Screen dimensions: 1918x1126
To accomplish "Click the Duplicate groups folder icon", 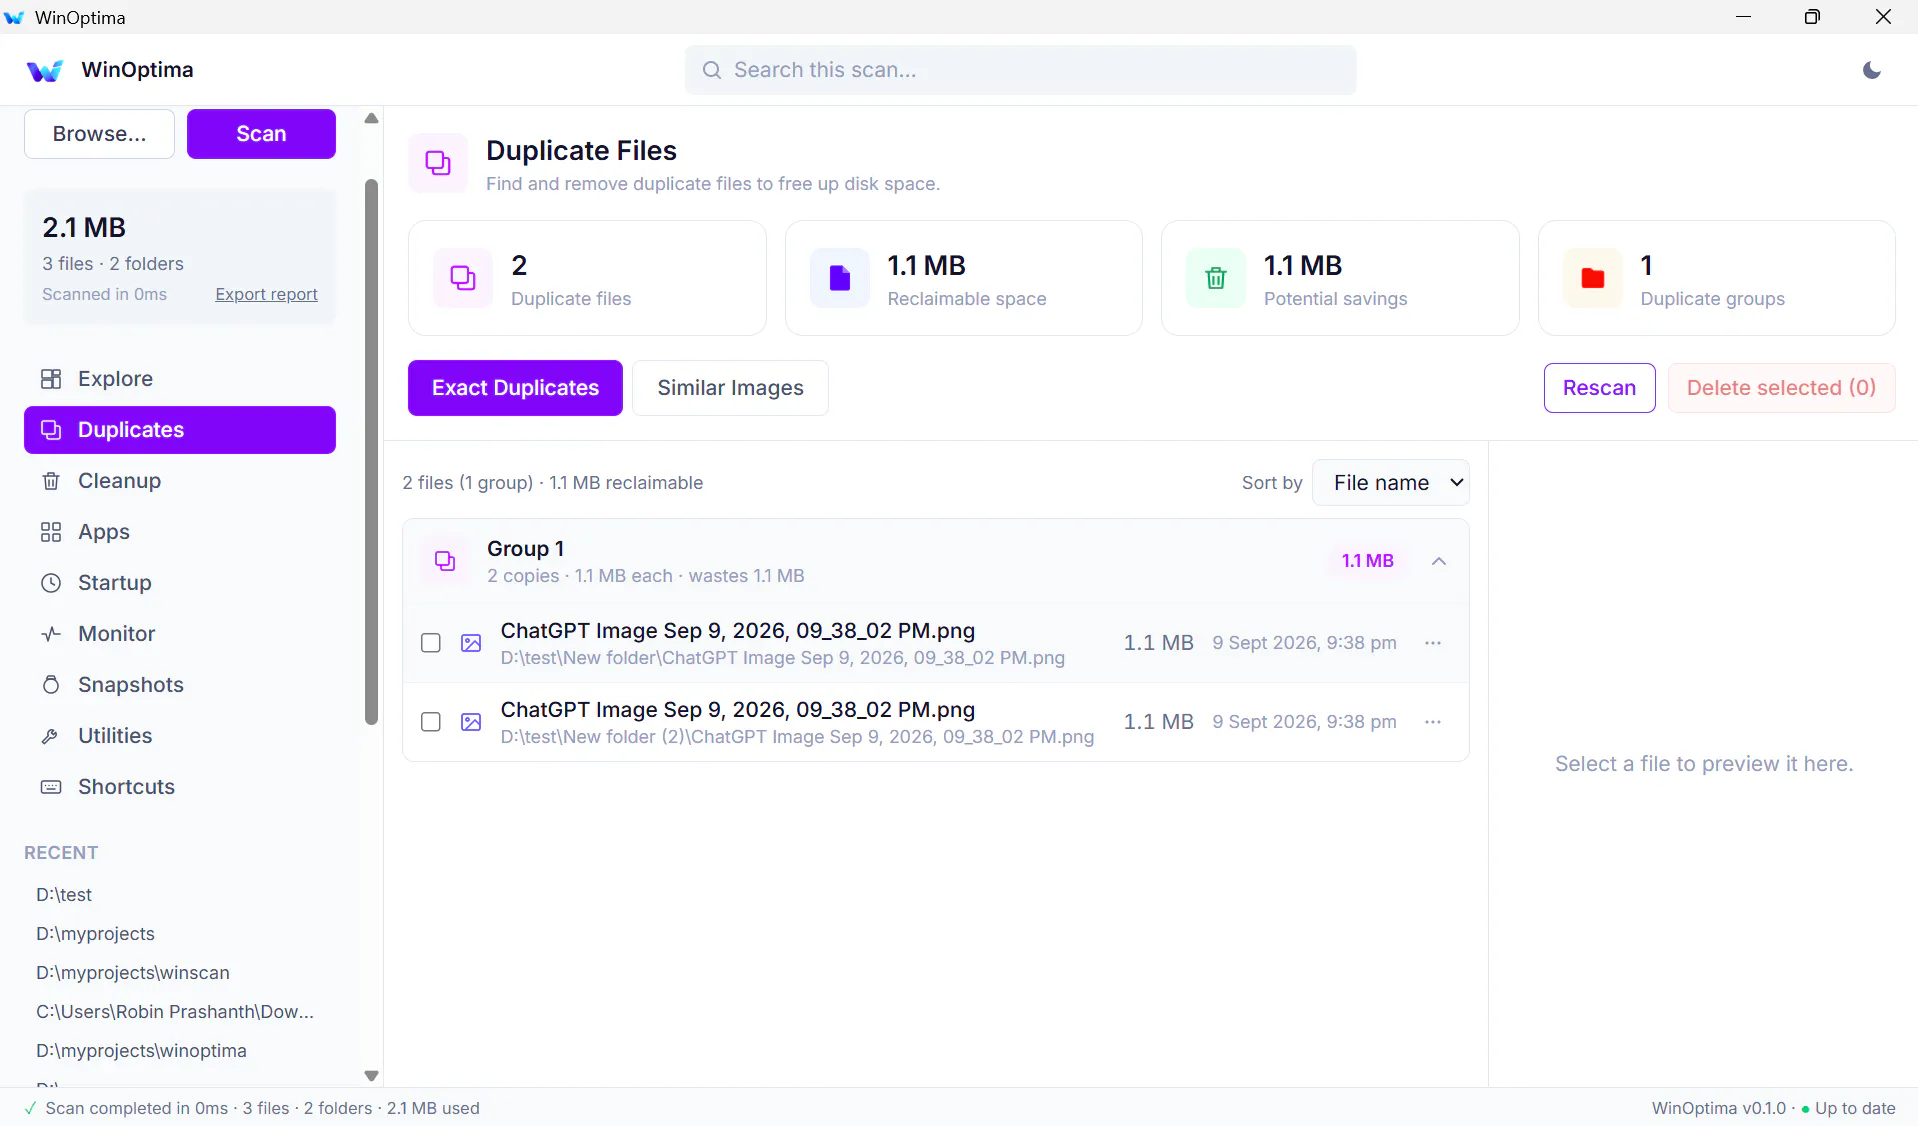I will tap(1593, 278).
